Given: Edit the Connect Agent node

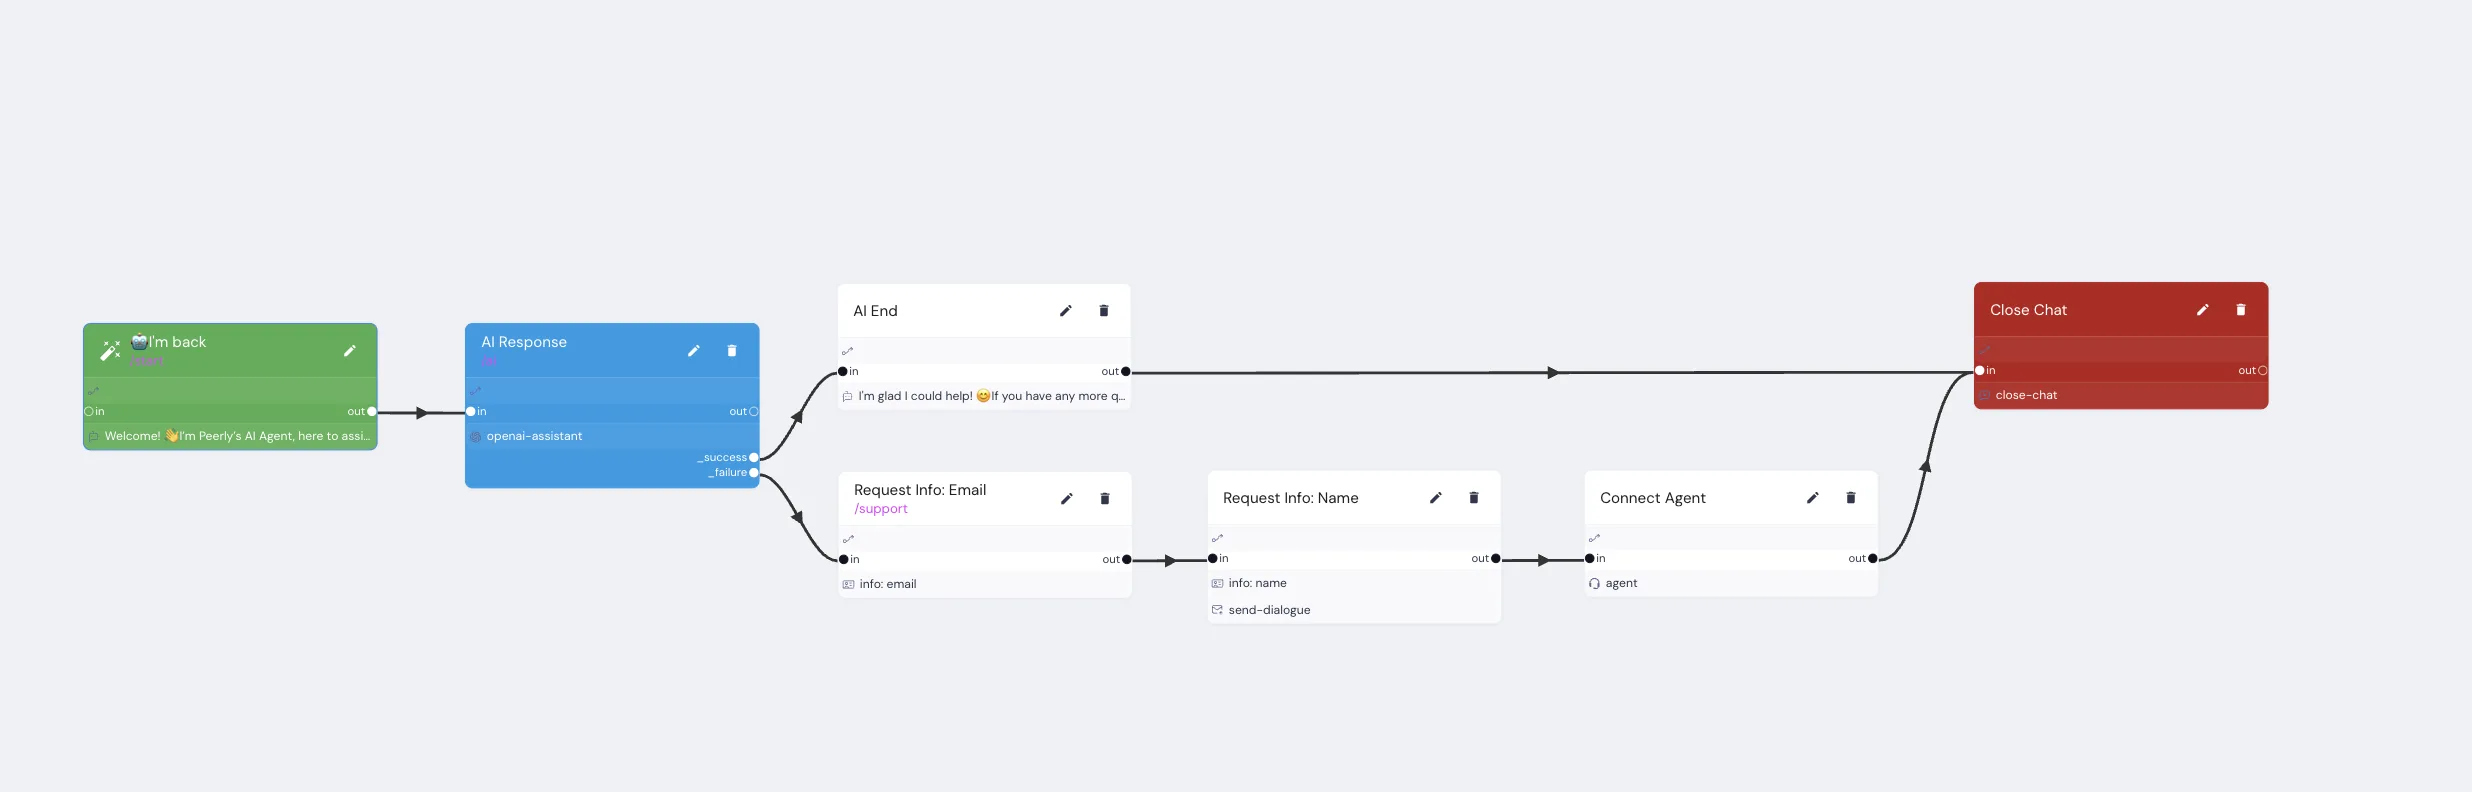Looking at the screenshot, I should (1813, 498).
